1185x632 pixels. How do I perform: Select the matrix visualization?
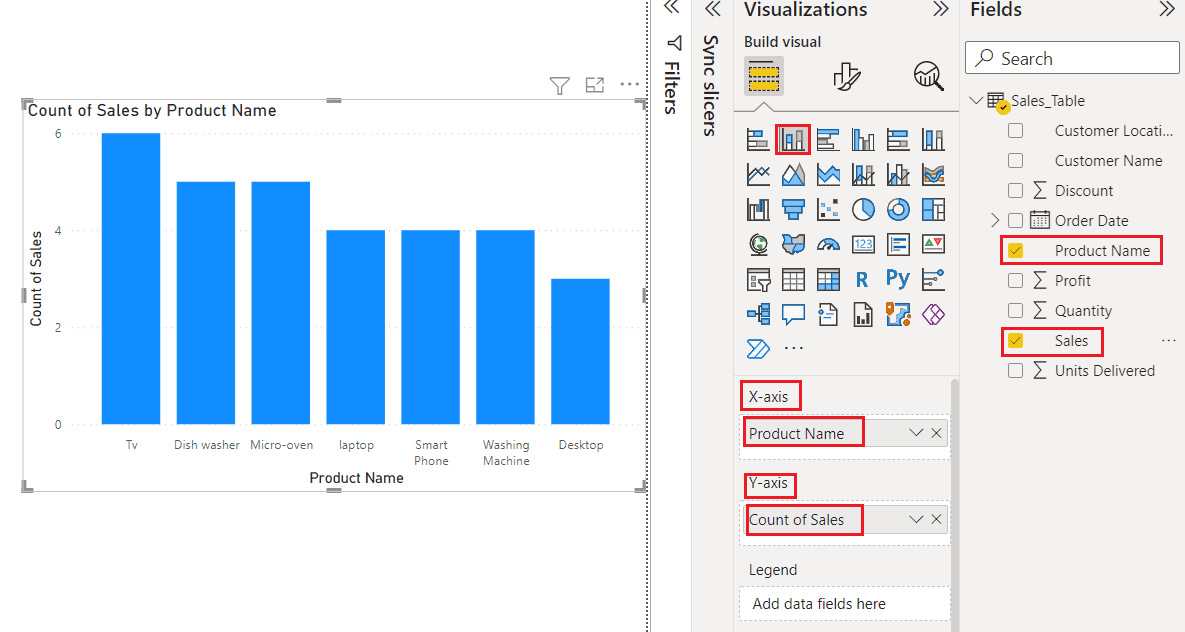pyautogui.click(x=828, y=279)
